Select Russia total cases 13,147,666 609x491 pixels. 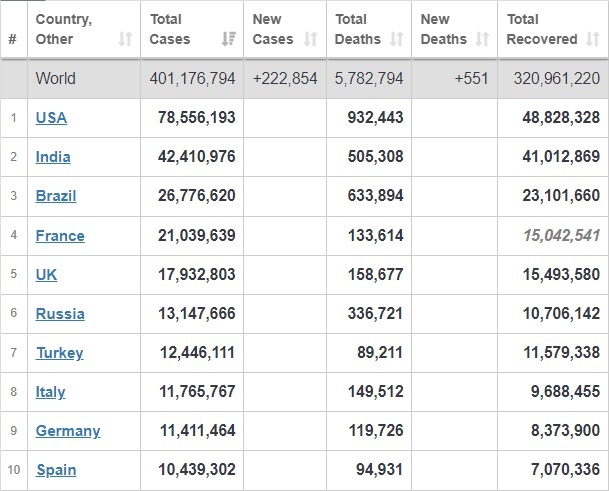[197, 313]
